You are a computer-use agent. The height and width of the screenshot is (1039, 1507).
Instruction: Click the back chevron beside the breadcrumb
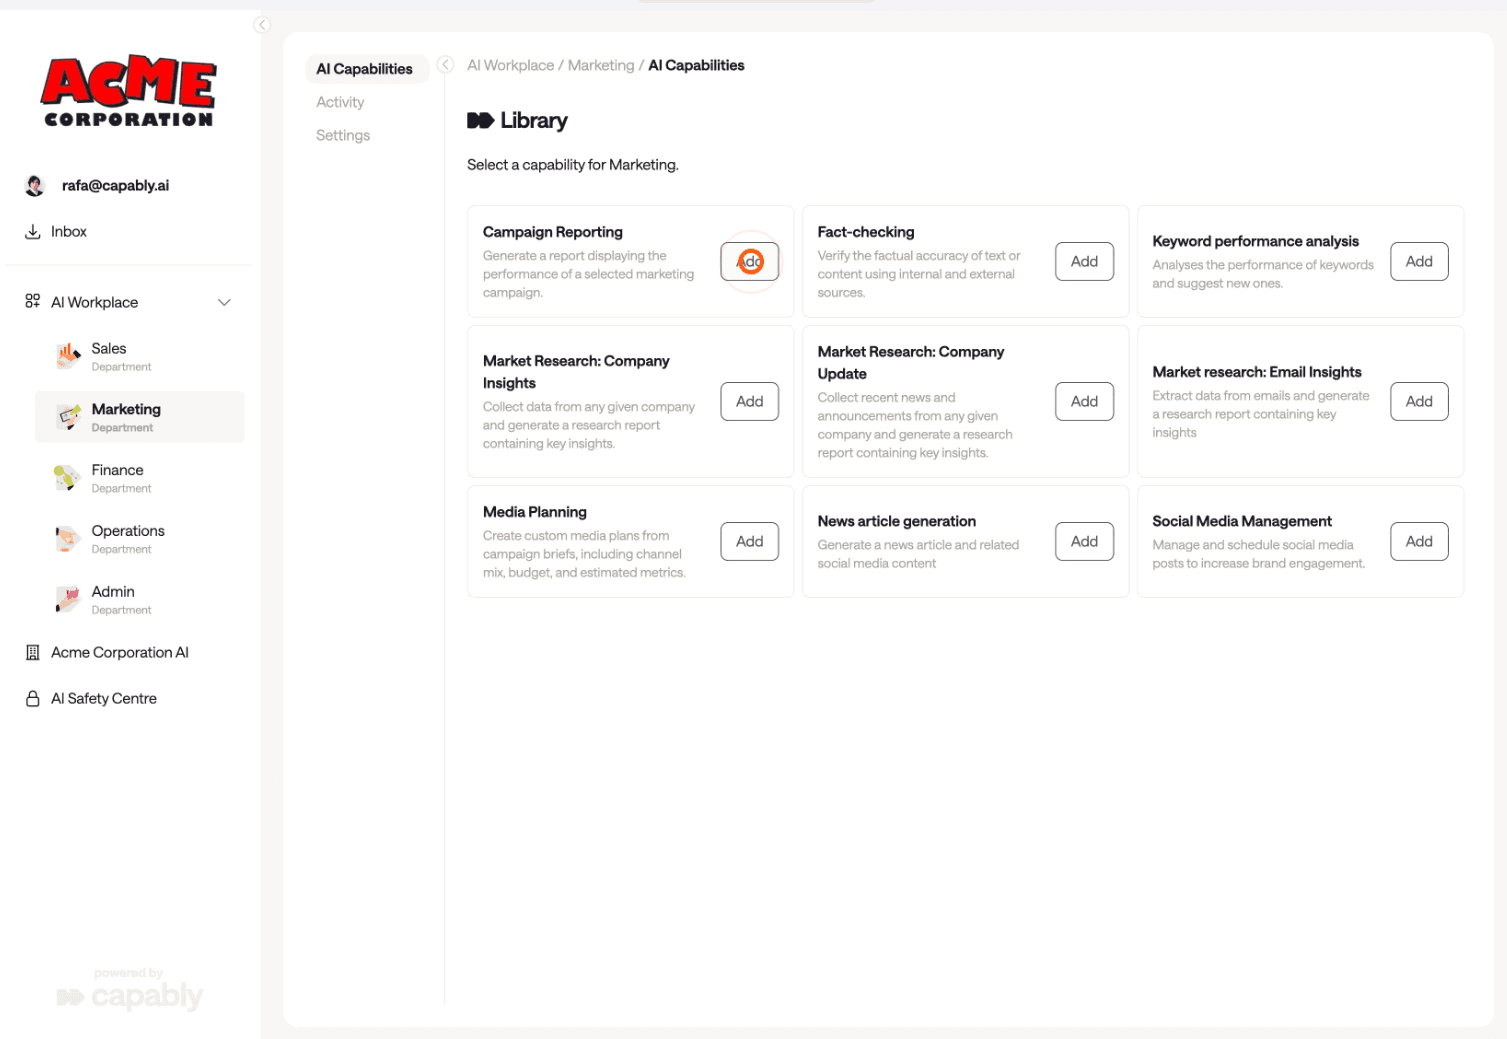point(444,63)
